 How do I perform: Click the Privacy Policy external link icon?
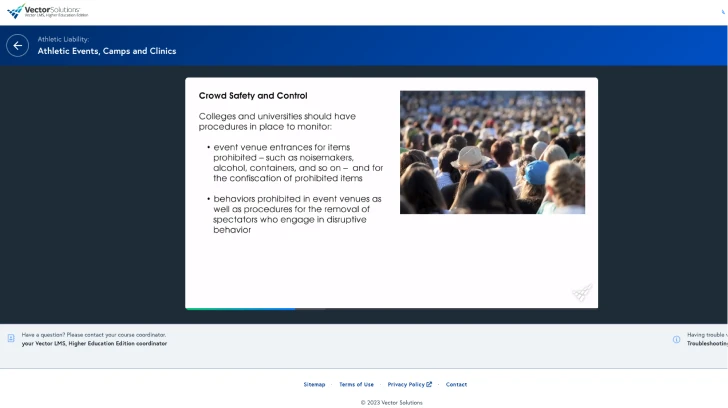[429, 384]
